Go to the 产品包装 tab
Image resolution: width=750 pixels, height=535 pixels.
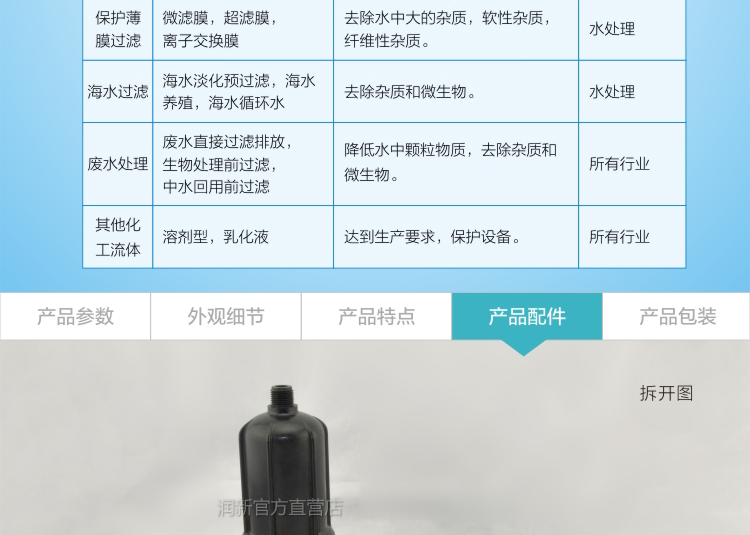point(677,317)
